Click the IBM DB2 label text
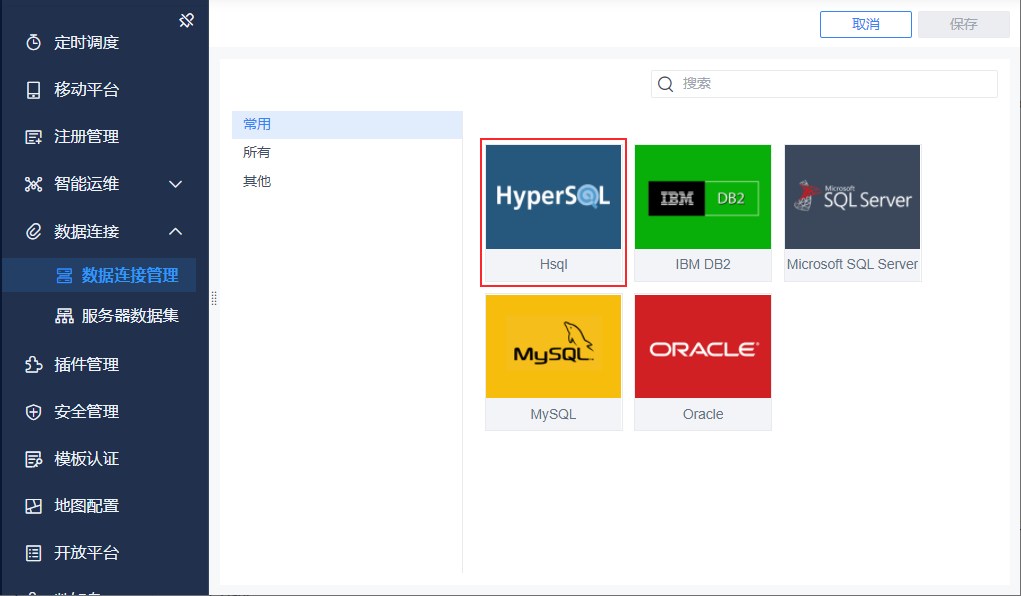The image size is (1021, 596). pyautogui.click(x=703, y=264)
